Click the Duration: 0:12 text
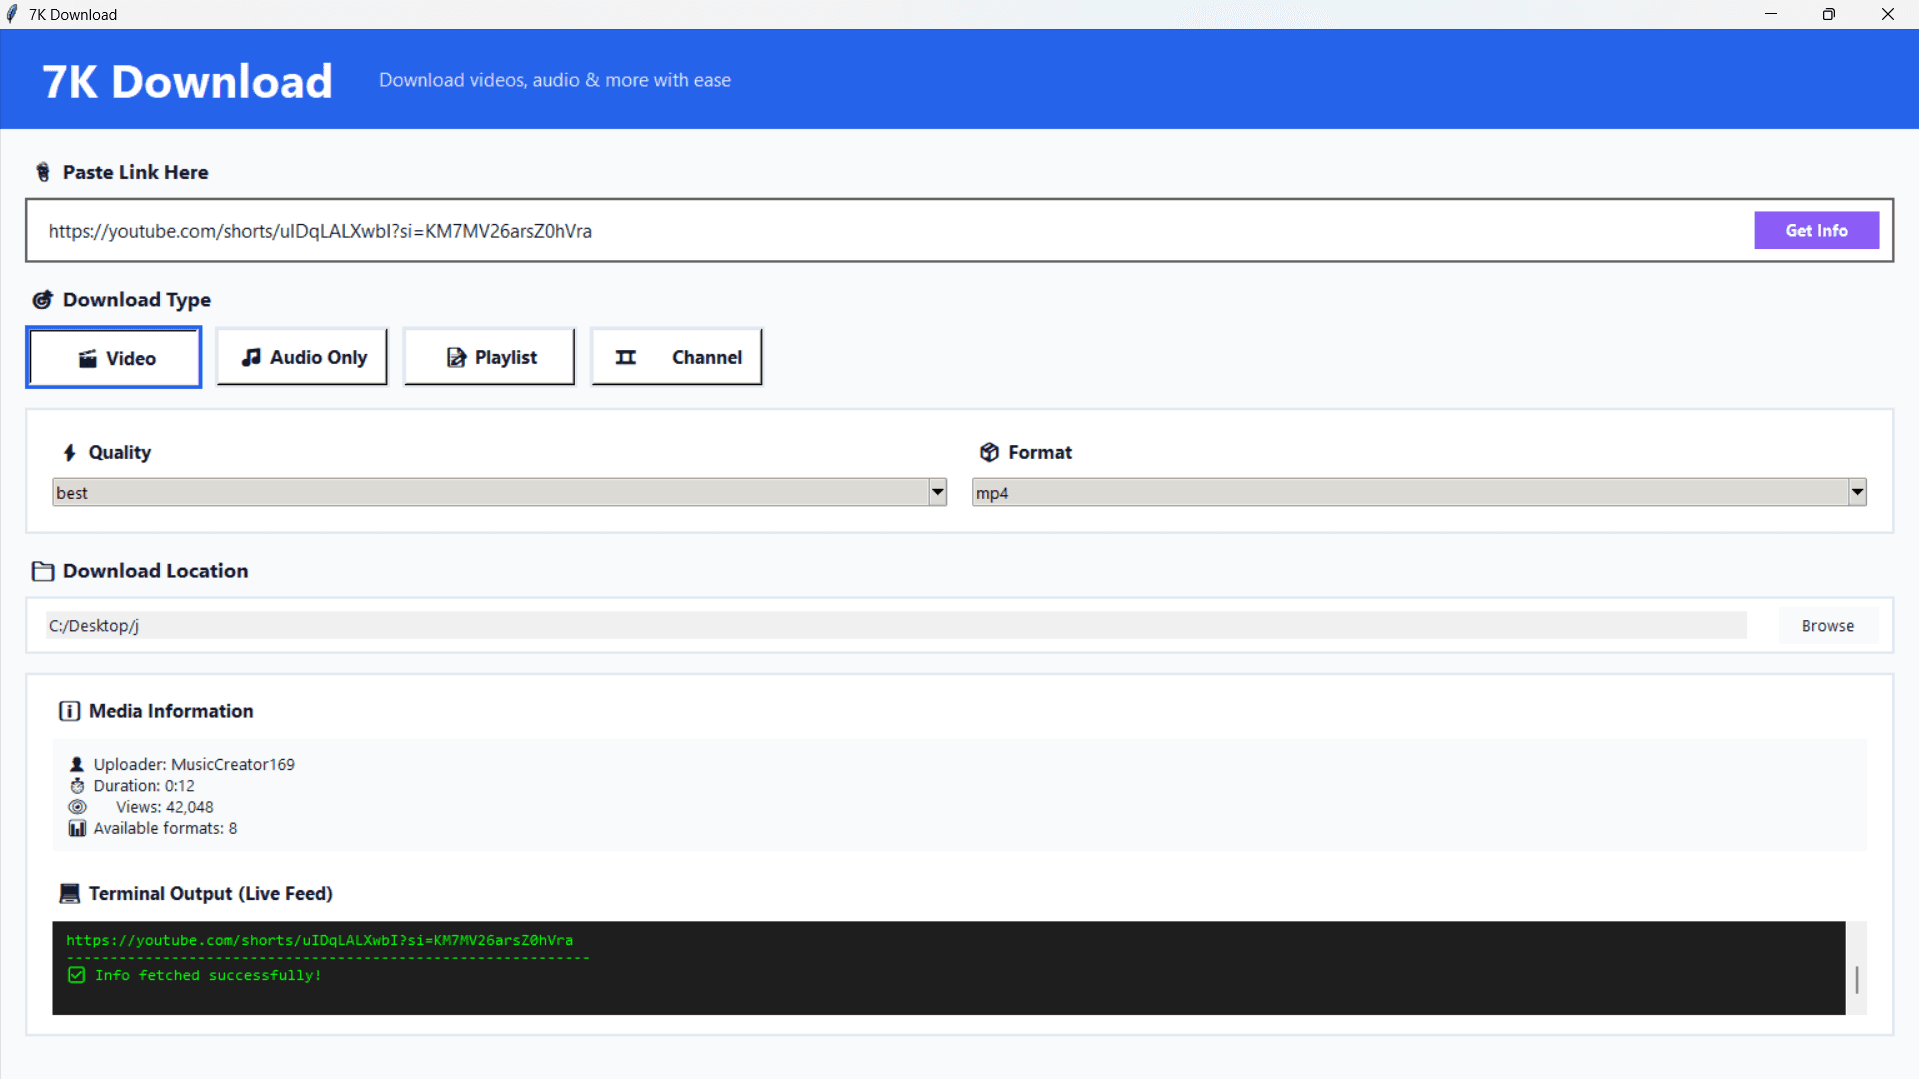This screenshot has height=1079, width=1919. pyautogui.click(x=144, y=786)
